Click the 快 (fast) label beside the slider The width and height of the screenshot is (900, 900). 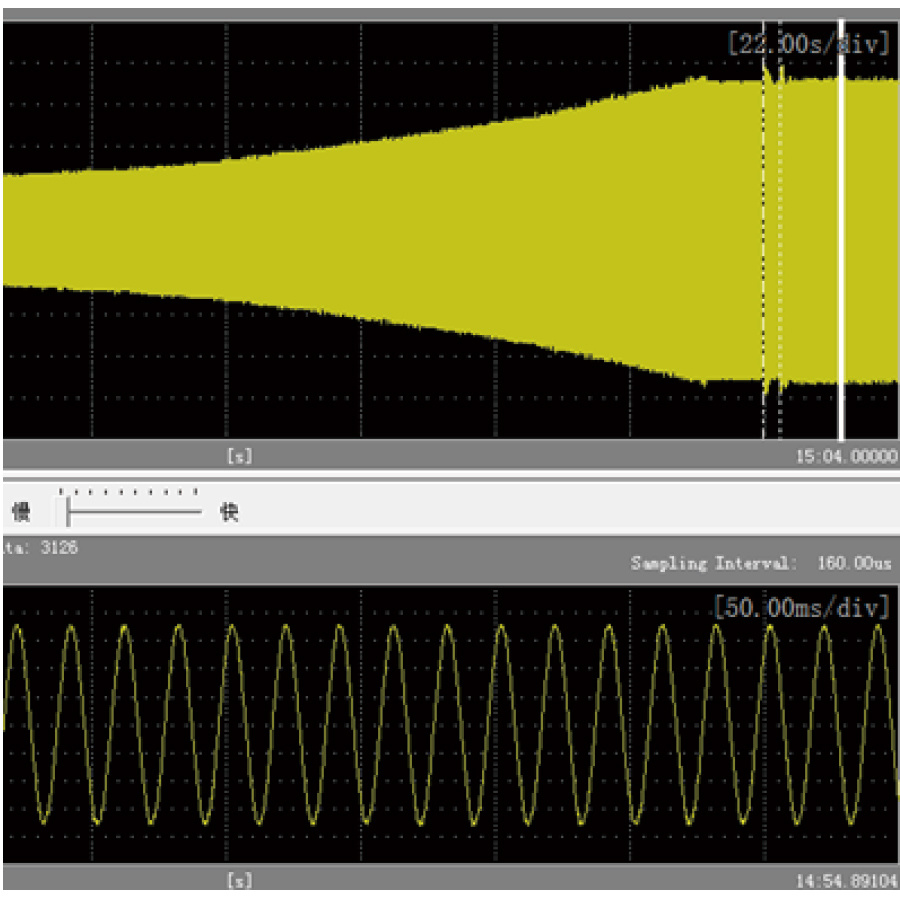tap(229, 513)
